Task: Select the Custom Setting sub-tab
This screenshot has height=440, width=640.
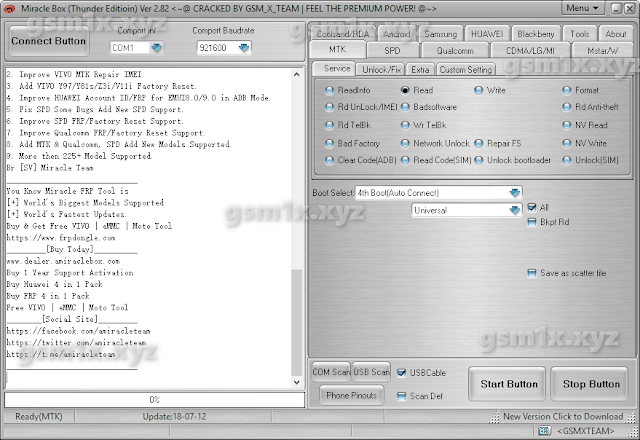Action: pyautogui.click(x=466, y=70)
